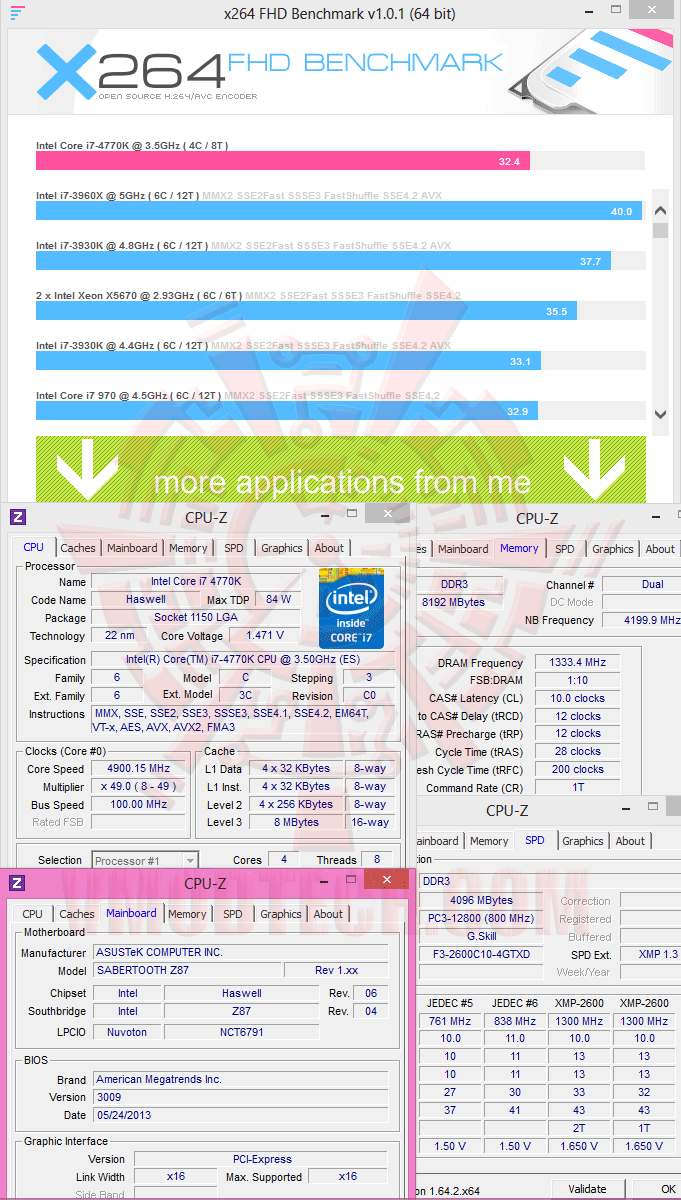Select the SPD tab in top-left CPU-Z window
Screen dimensions: 681x1200
(234, 548)
